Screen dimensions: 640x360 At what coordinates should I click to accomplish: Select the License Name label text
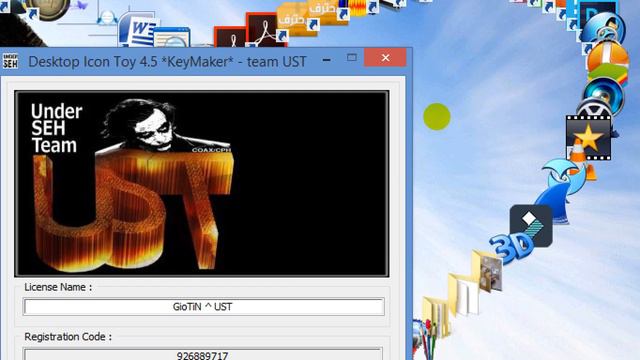58,287
